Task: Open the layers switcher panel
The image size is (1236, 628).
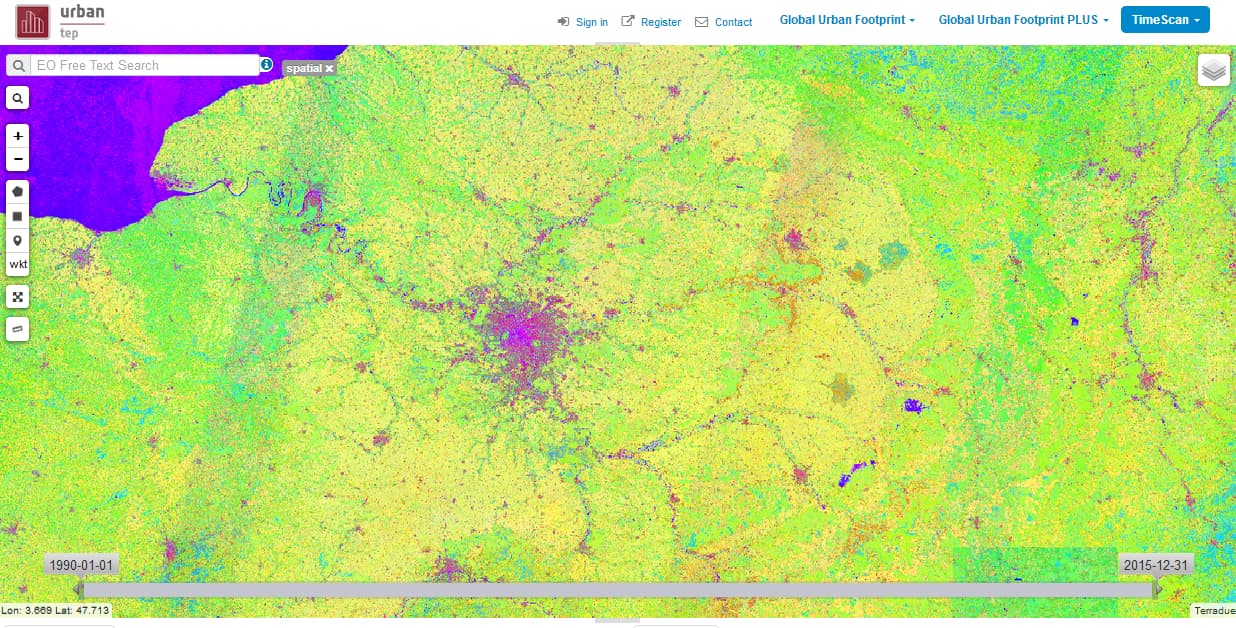Action: click(x=1213, y=70)
